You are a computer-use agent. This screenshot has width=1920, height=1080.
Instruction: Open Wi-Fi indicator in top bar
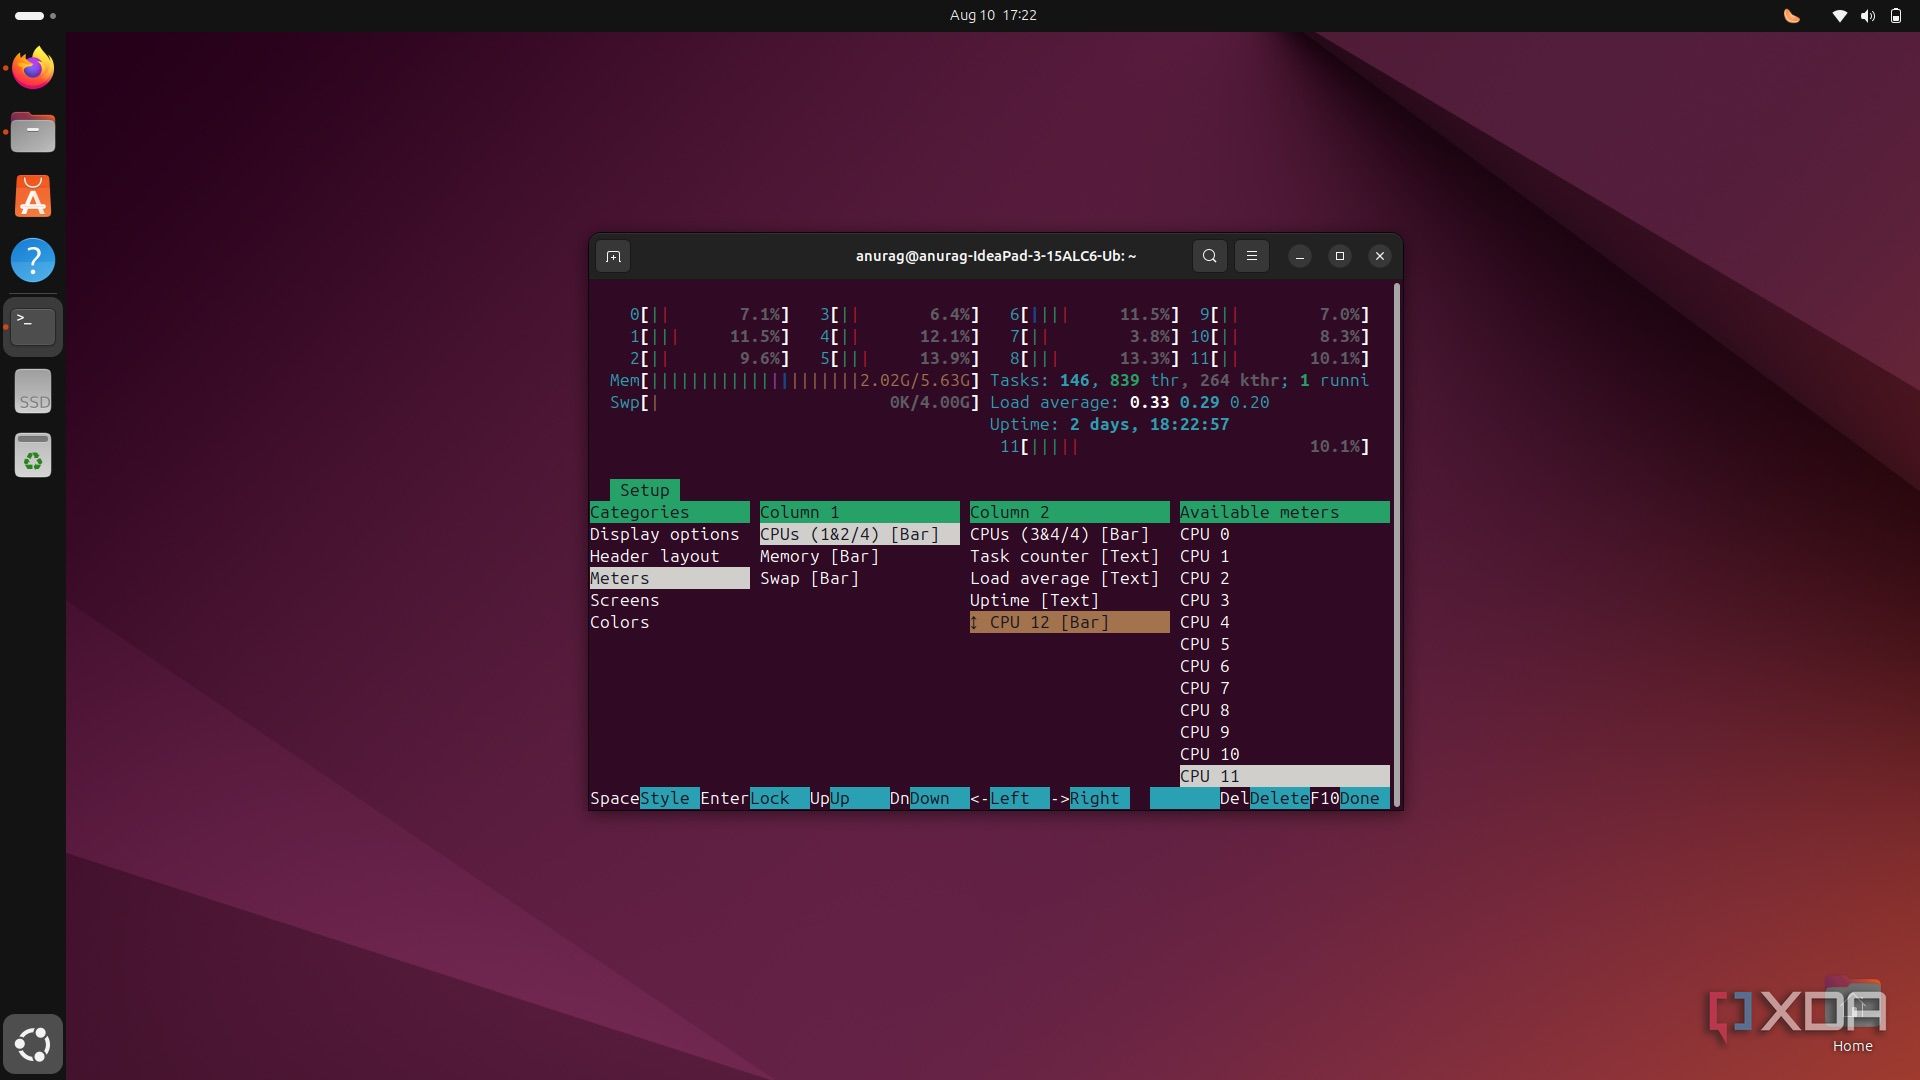click(x=1839, y=15)
